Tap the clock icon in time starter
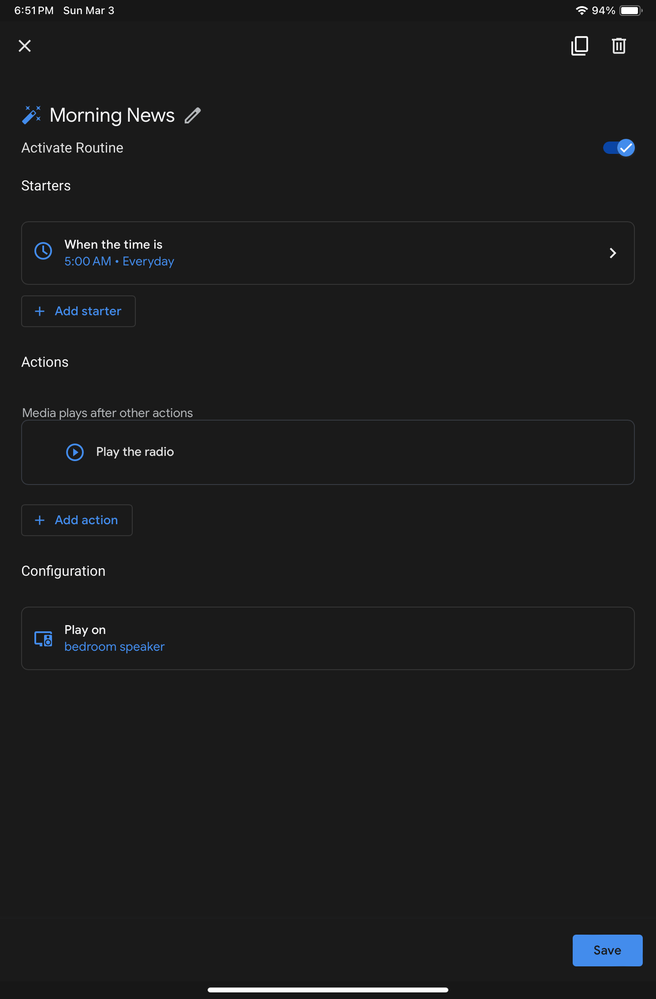This screenshot has height=999, width=656. tap(43, 252)
